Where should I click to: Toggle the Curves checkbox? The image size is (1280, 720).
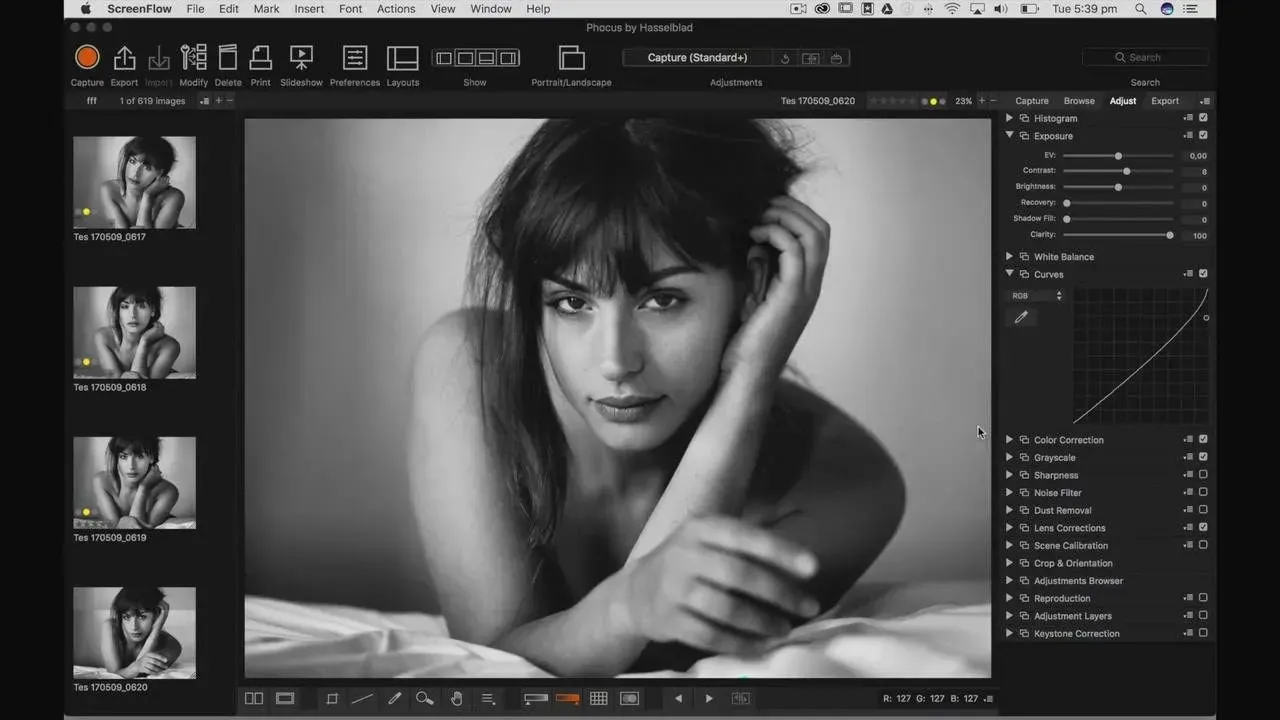[x=1203, y=273]
